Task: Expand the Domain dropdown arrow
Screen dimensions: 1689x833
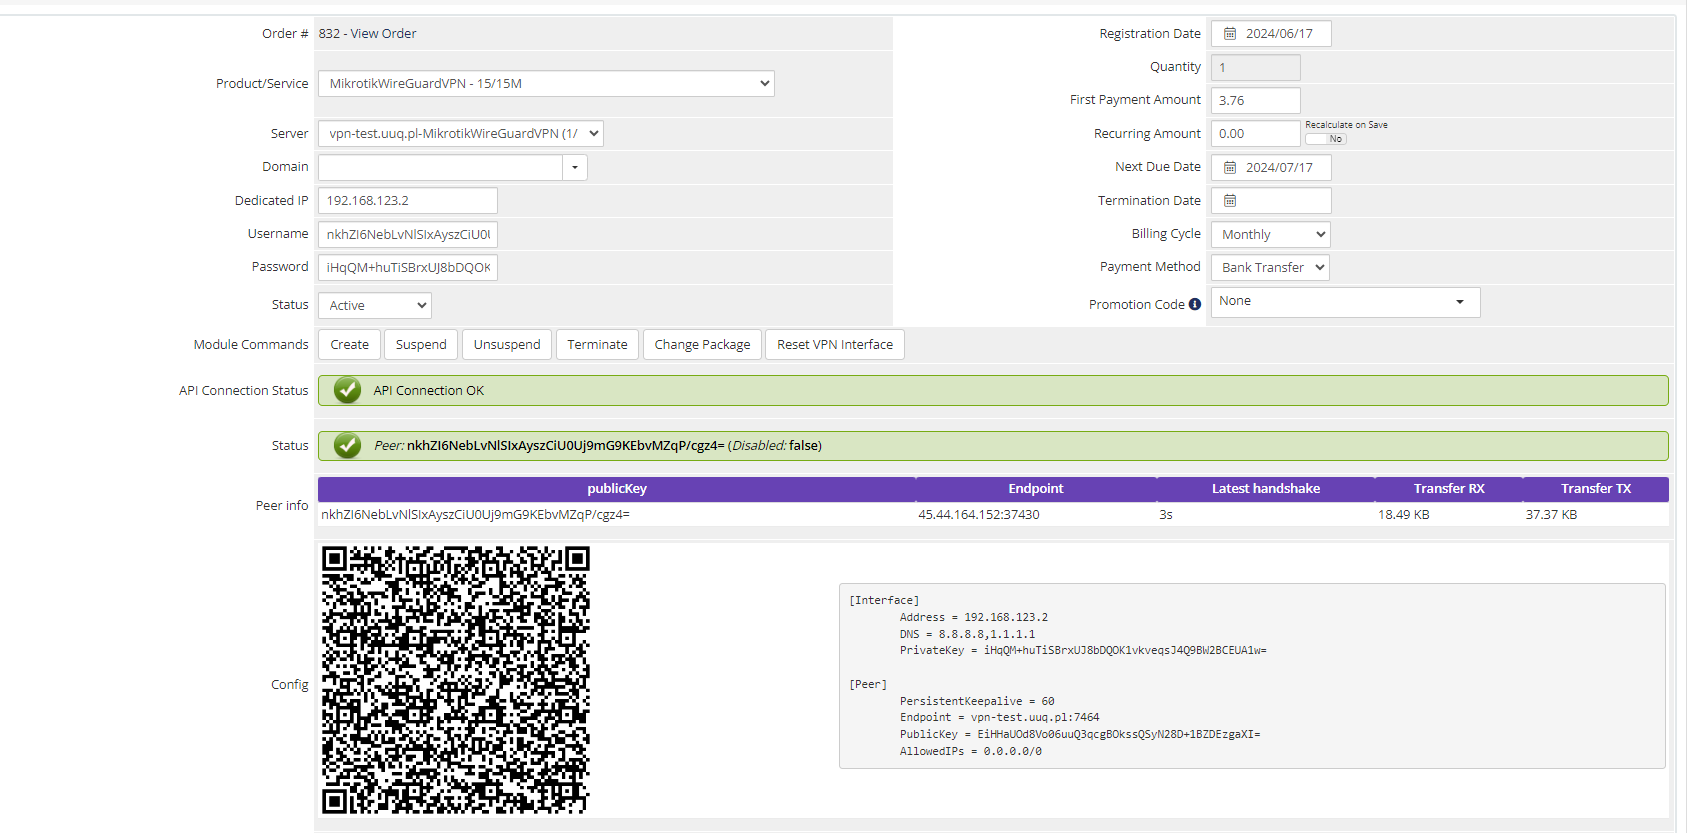Action: (575, 168)
